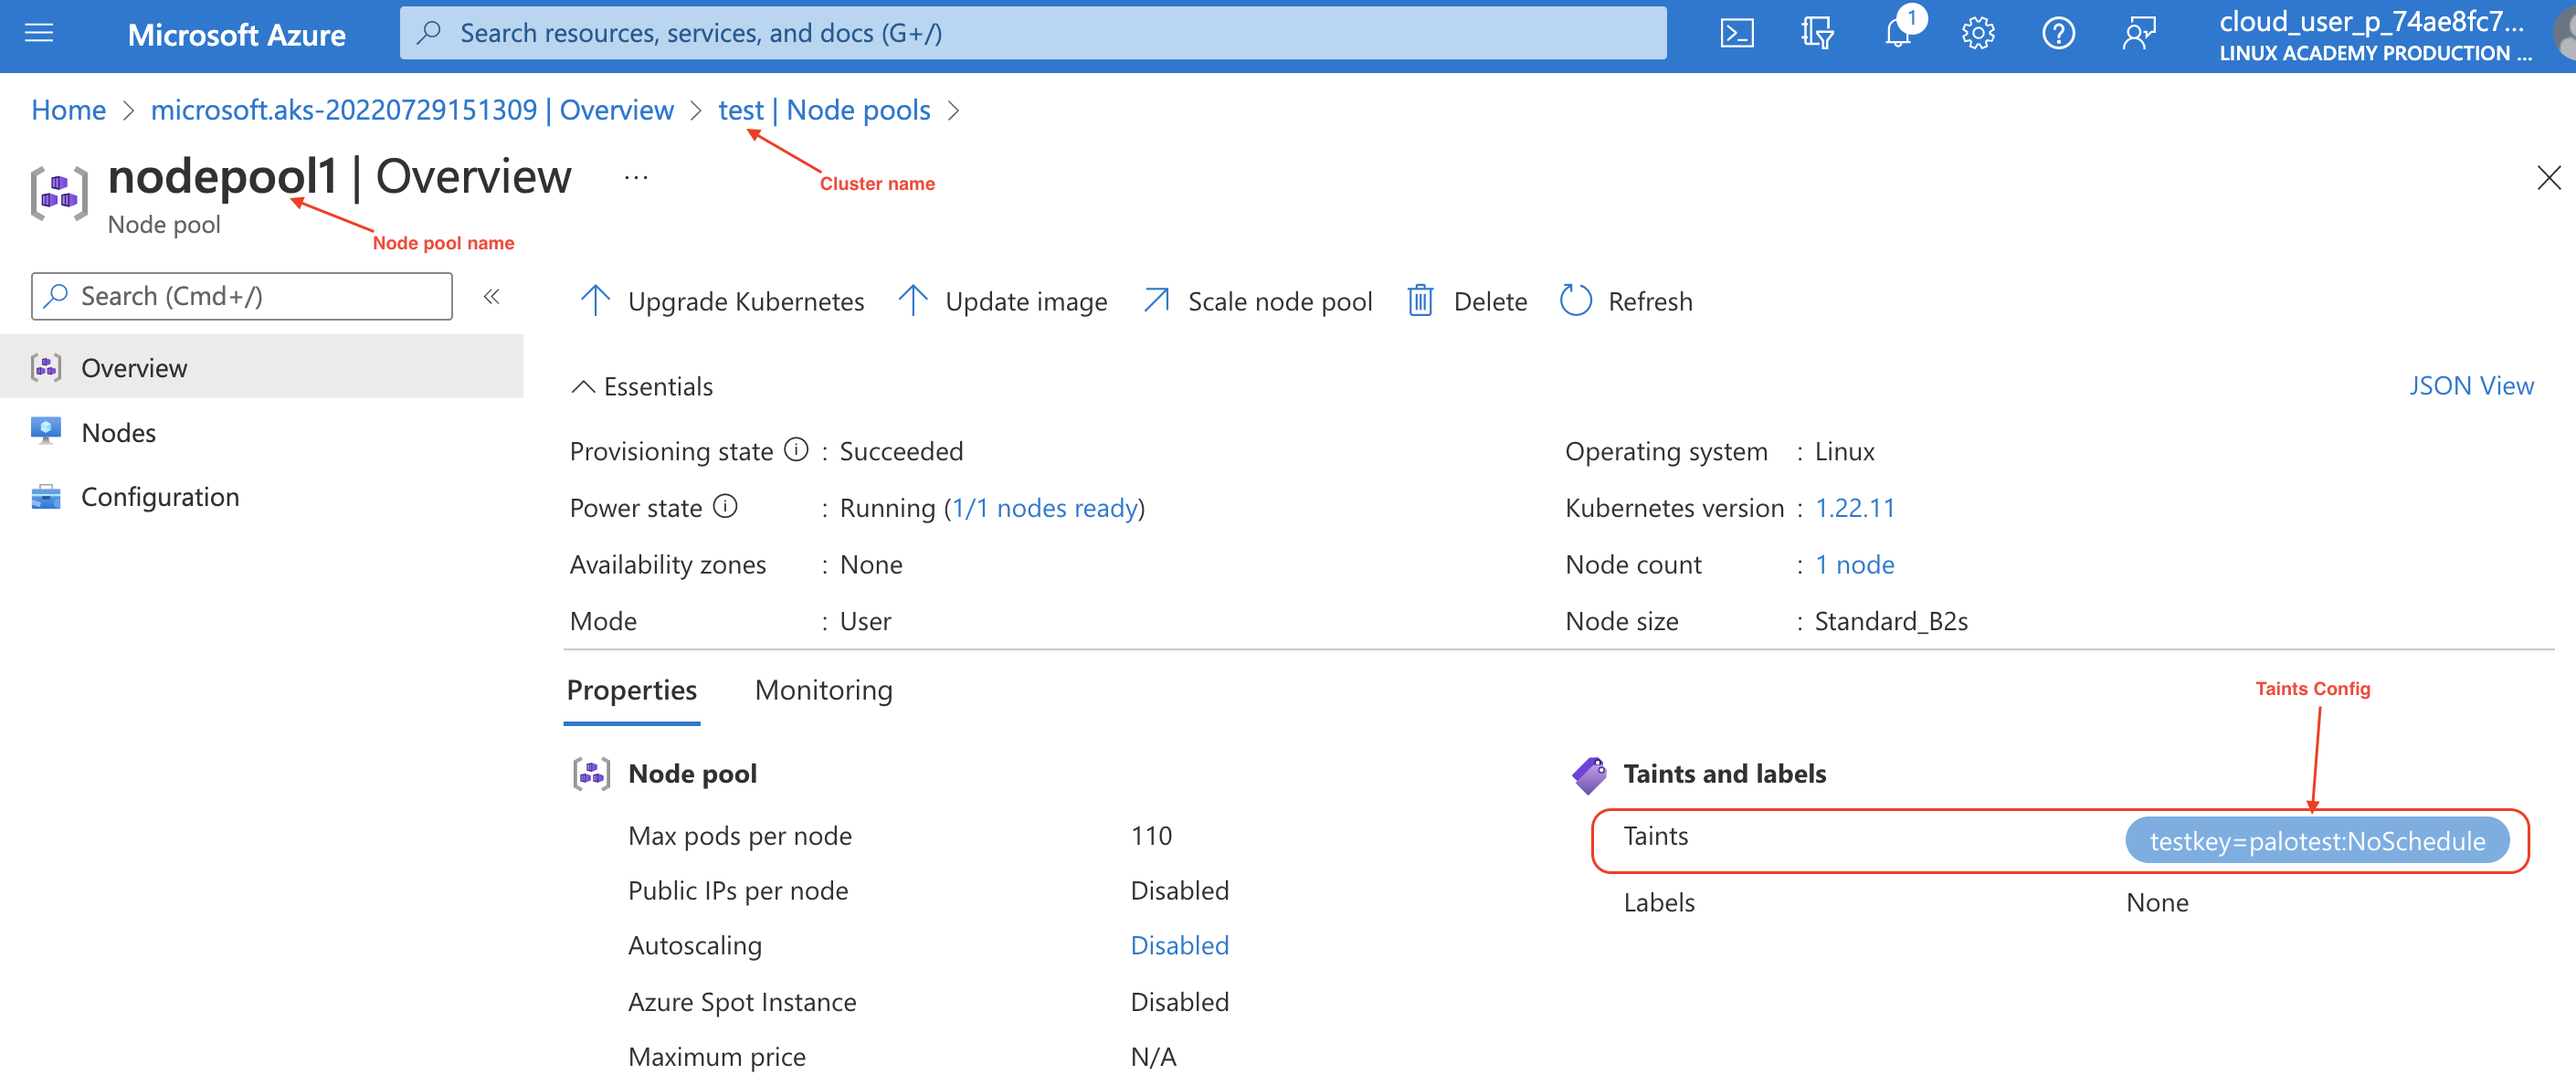2576x1085 pixels.
Task: Open the JSON View link
Action: pyautogui.click(x=2470, y=386)
